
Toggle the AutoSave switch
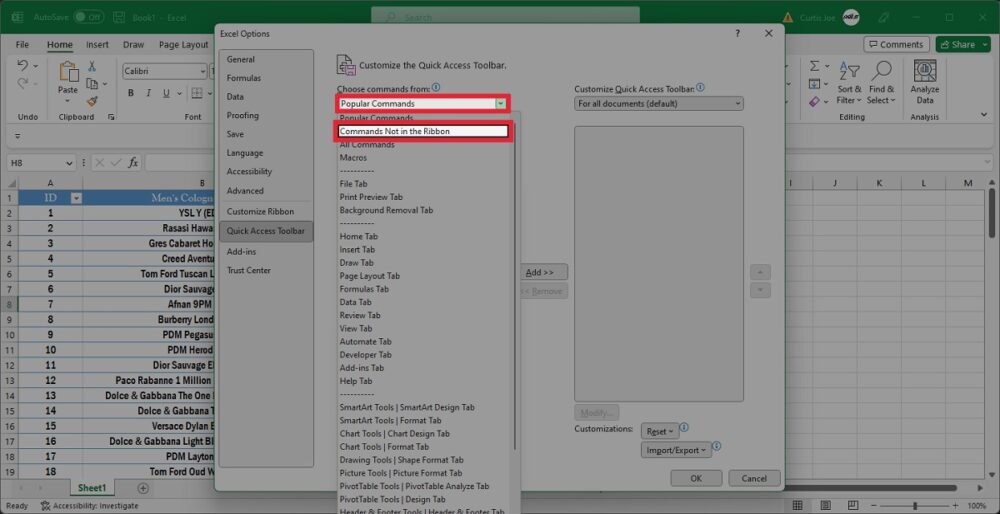click(88, 17)
